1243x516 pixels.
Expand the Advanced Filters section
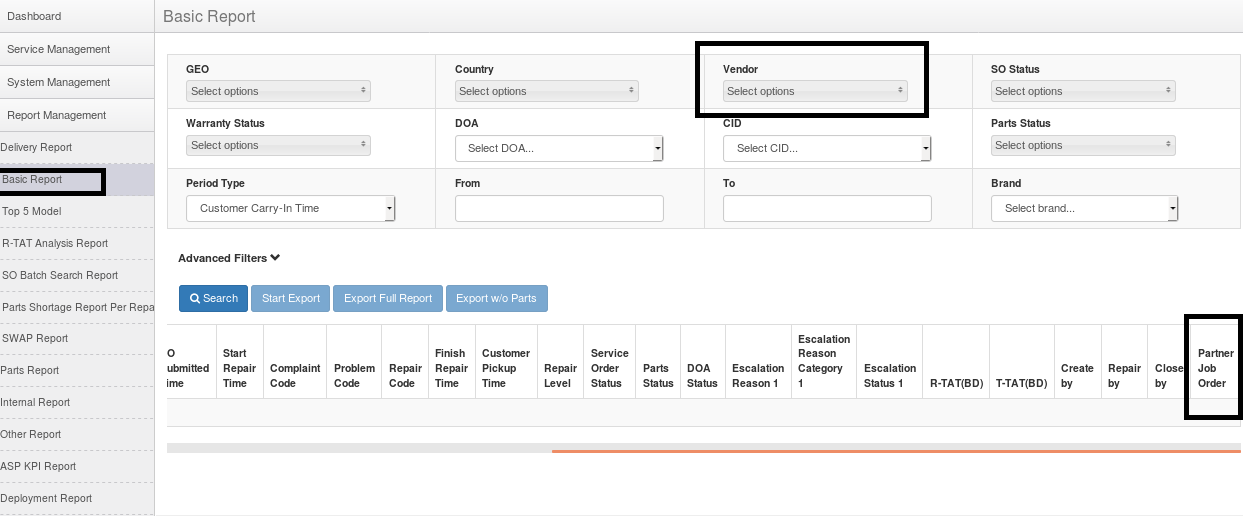(229, 258)
